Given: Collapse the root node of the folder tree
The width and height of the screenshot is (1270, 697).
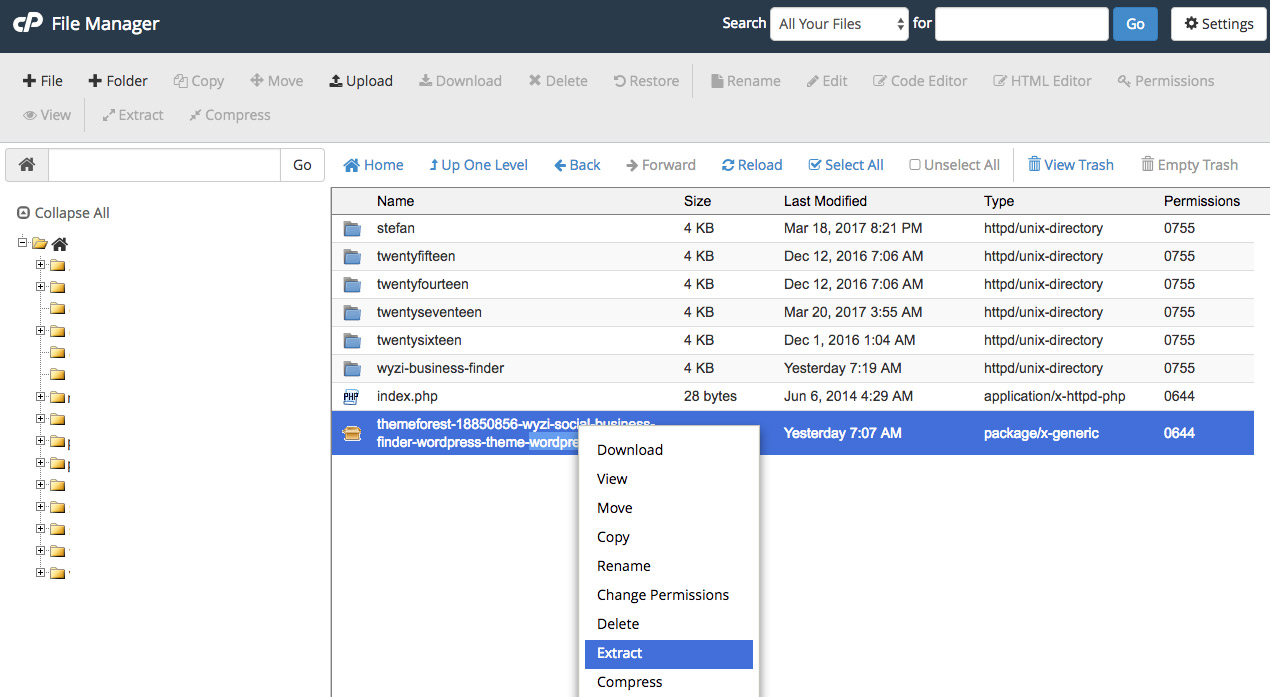Looking at the screenshot, I should 23,243.
